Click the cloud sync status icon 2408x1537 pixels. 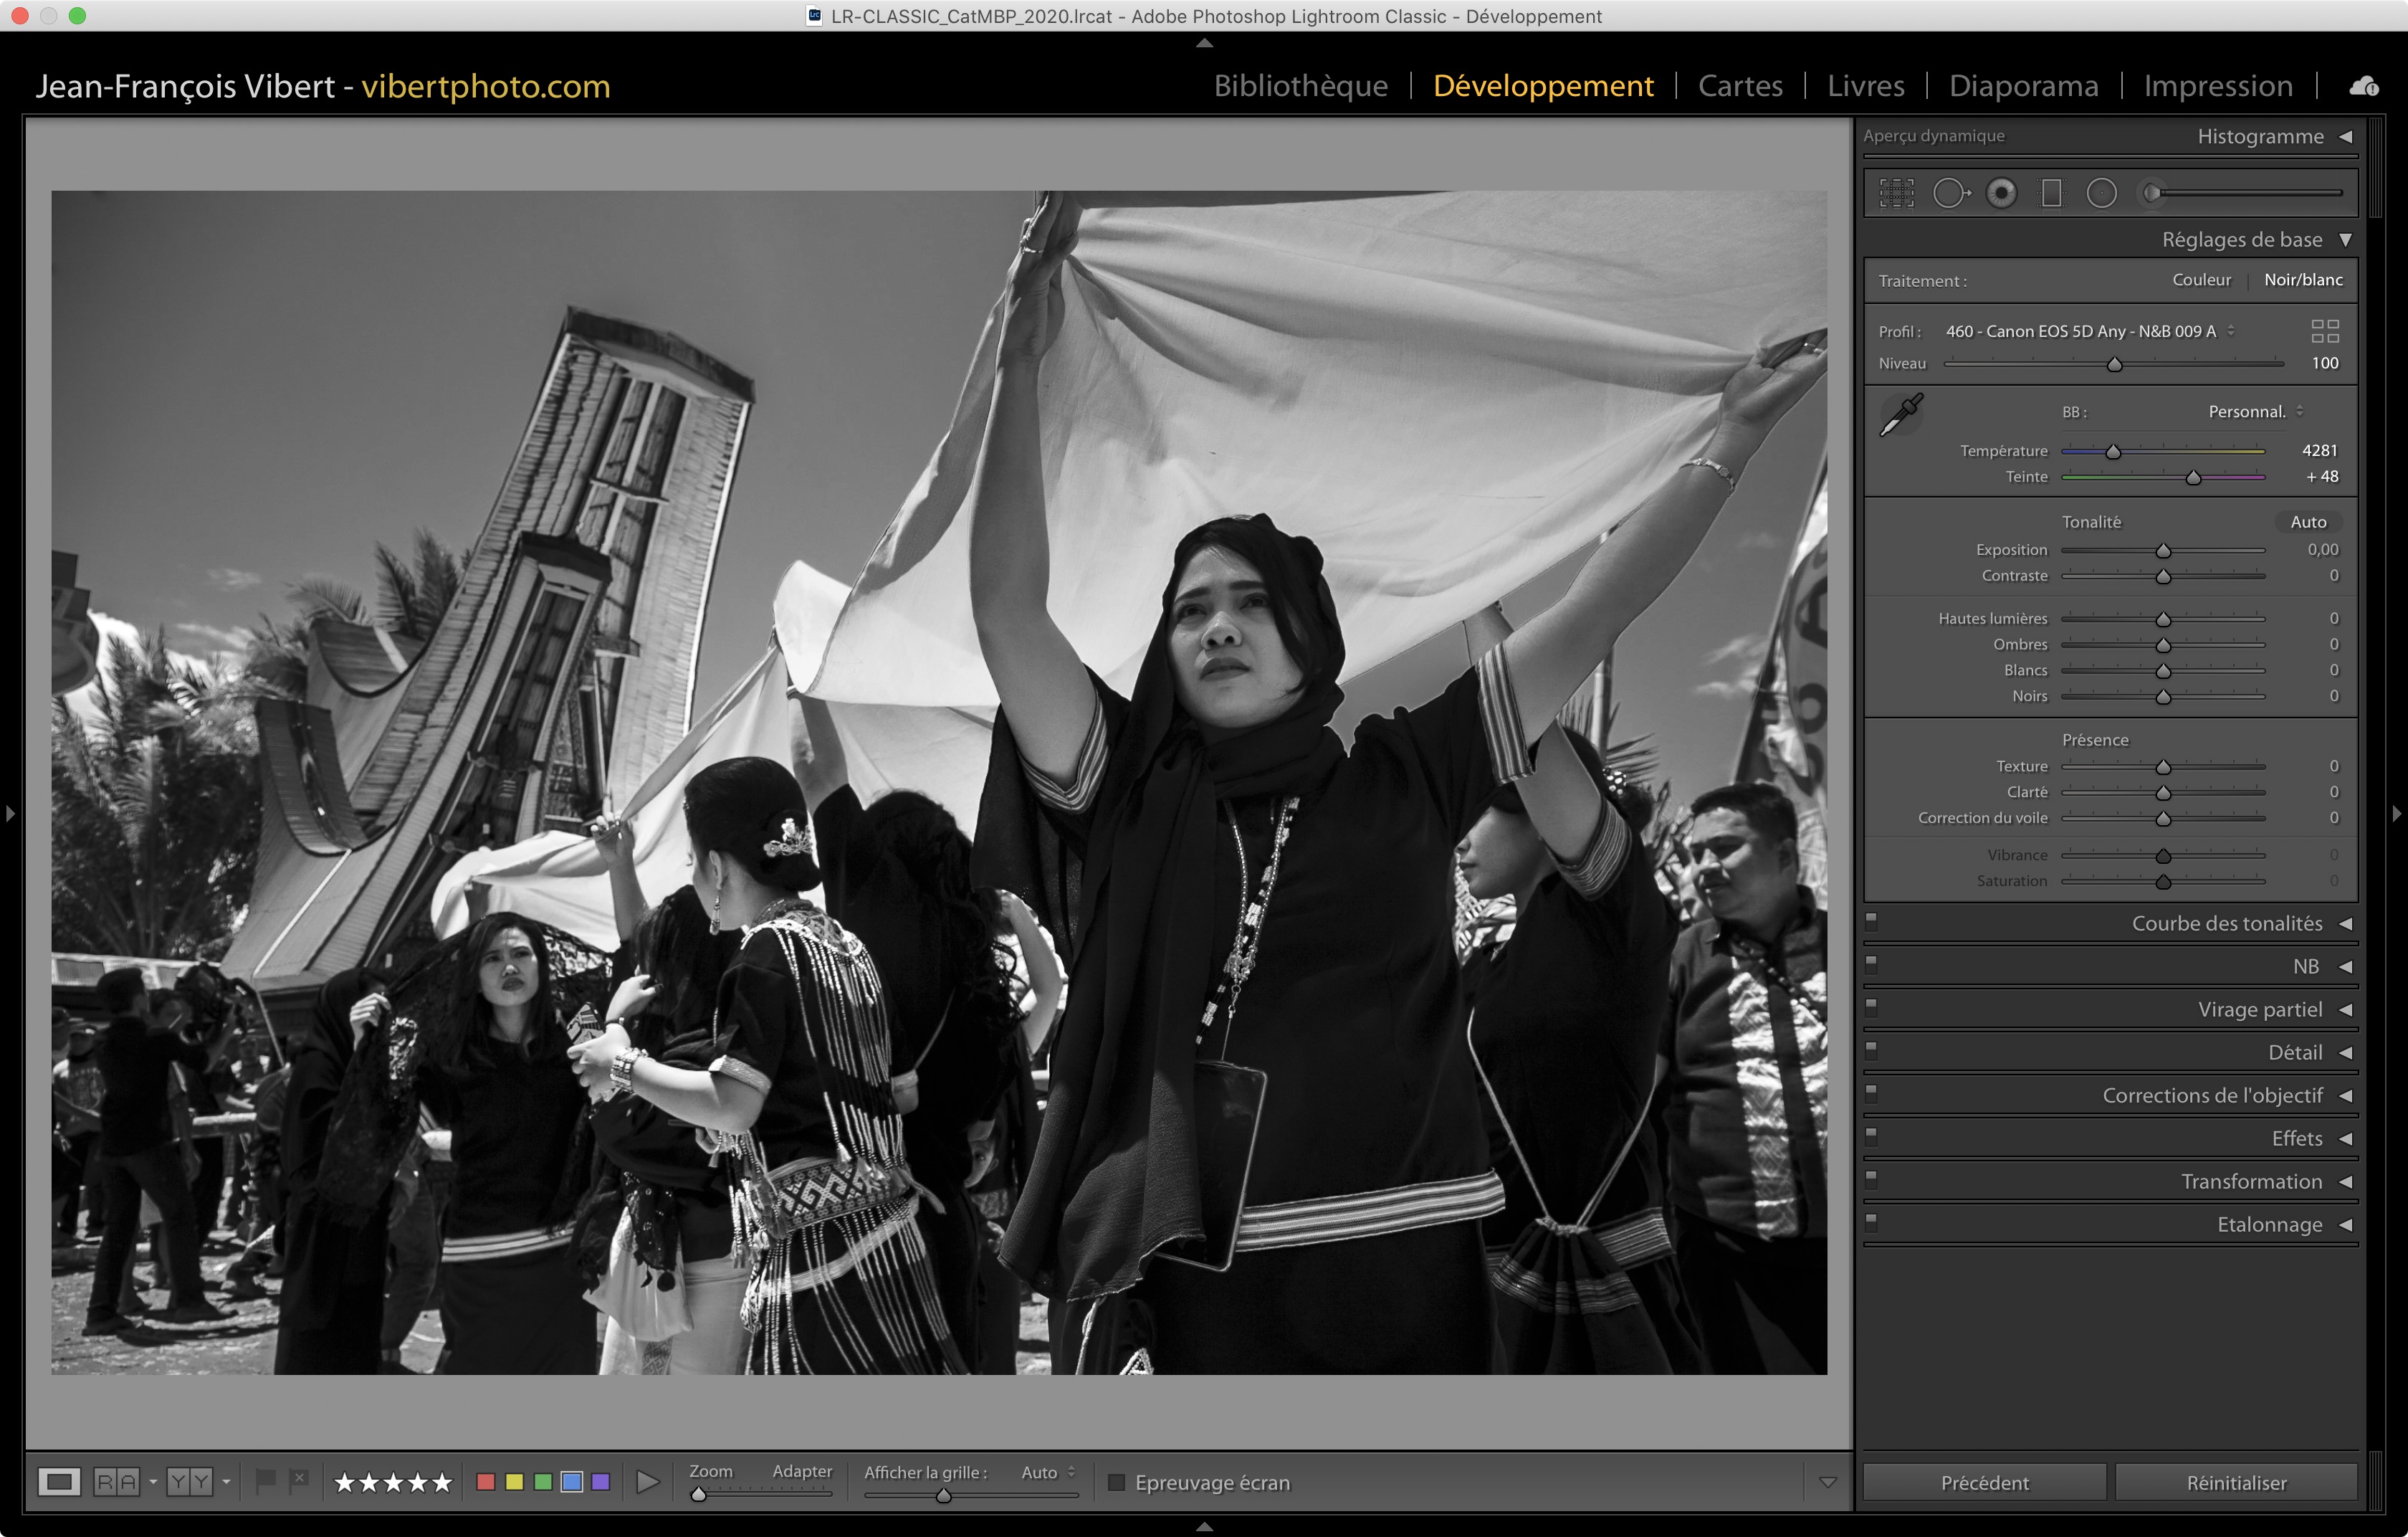2364,86
